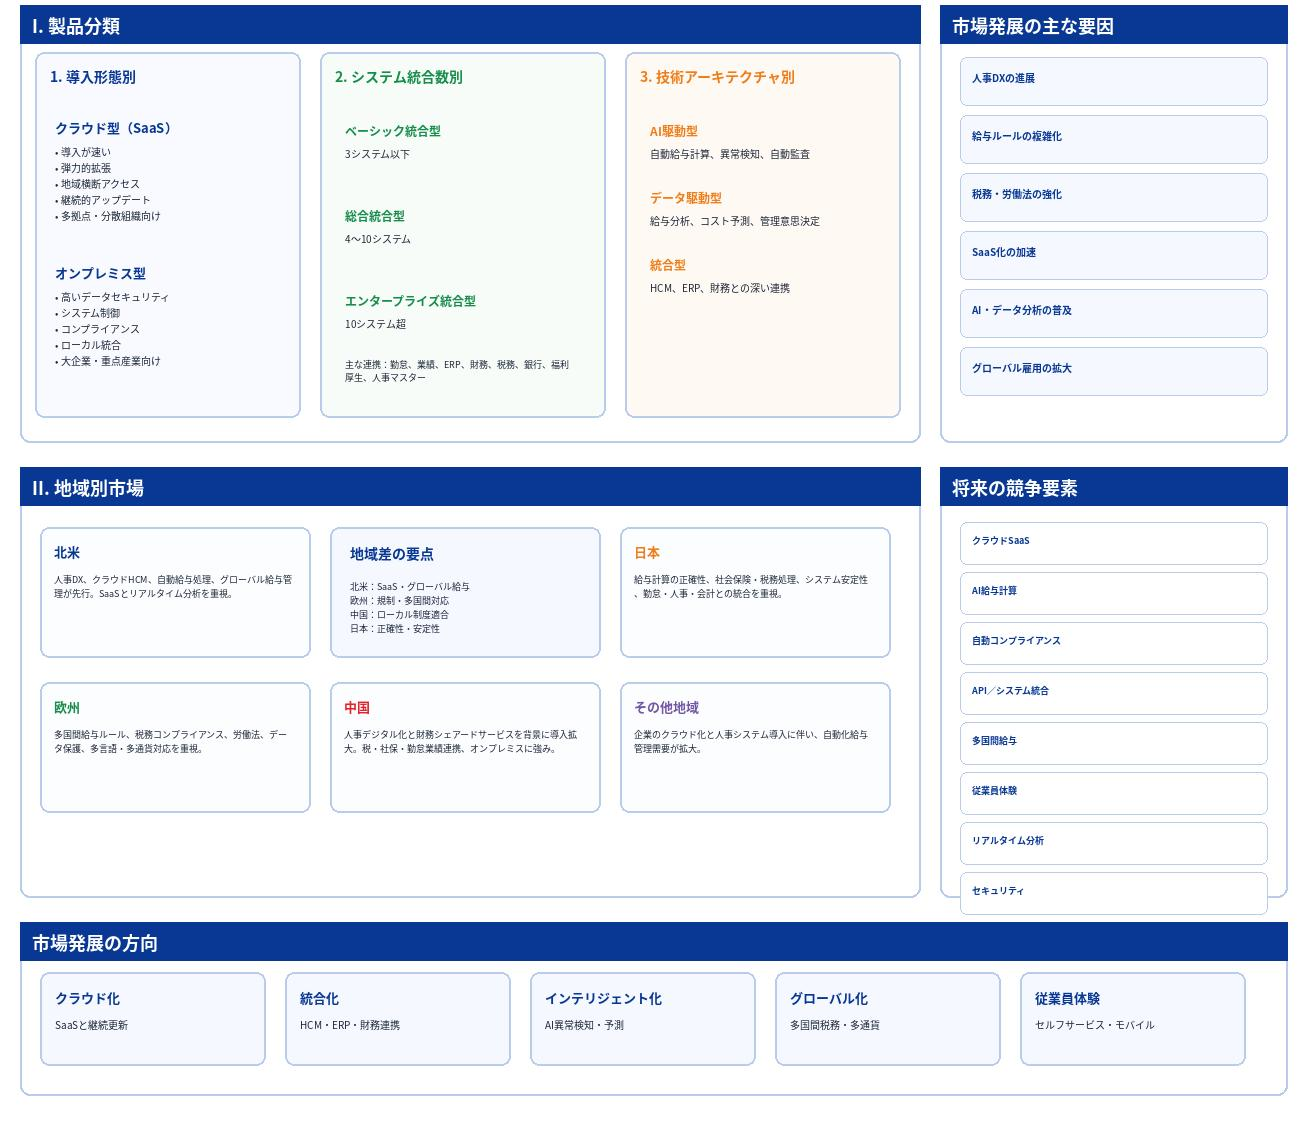The width and height of the screenshot is (1307, 1130).
Task: Select the 日本 market card
Action: click(x=755, y=592)
